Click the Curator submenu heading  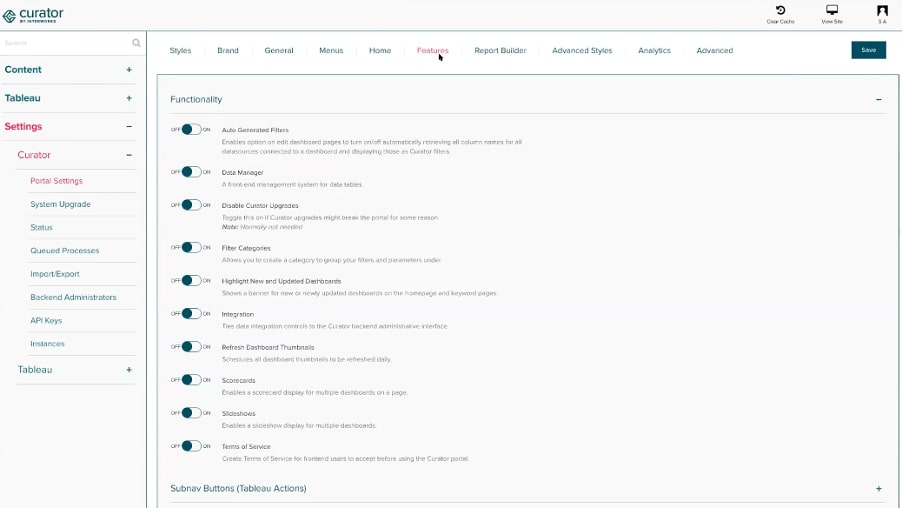(x=34, y=155)
